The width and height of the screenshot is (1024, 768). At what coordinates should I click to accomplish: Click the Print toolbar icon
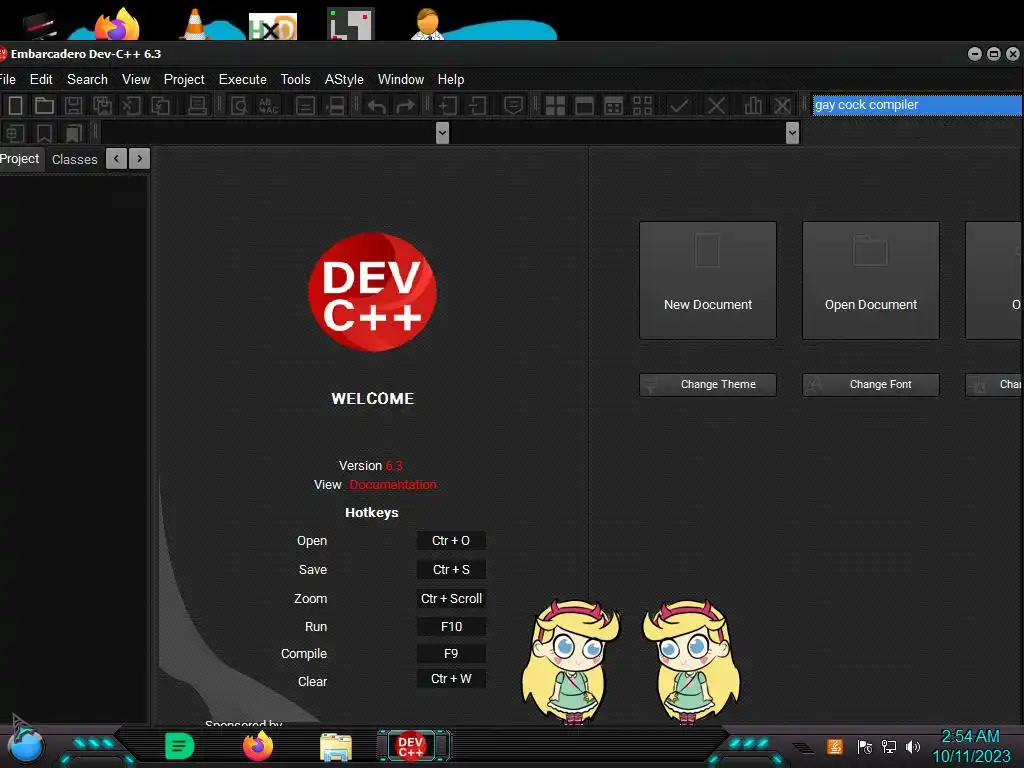click(197, 105)
